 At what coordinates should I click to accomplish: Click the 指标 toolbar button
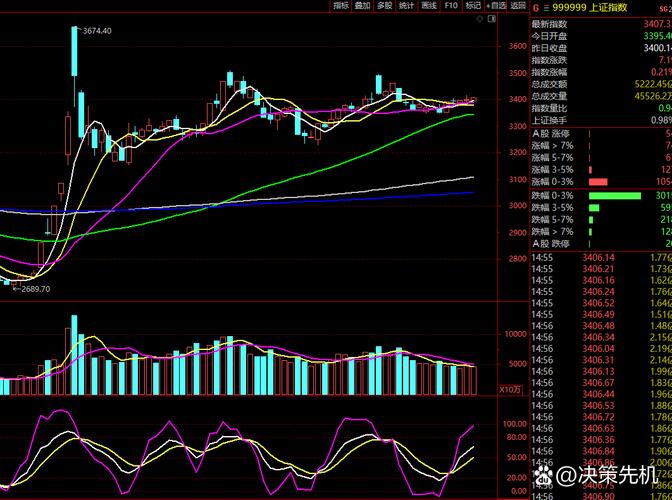point(341,6)
